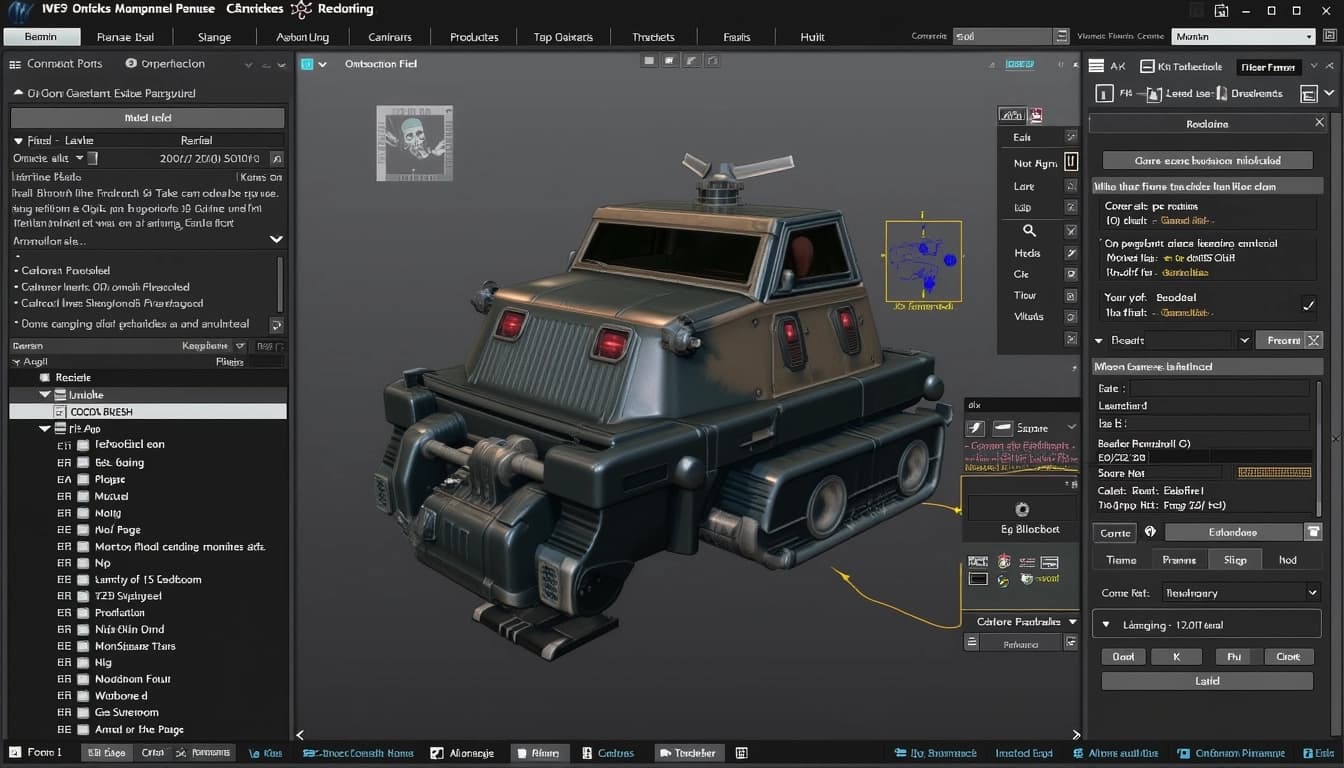Collapse the Lamging section triangle
The height and width of the screenshot is (768, 1344).
(1105, 625)
